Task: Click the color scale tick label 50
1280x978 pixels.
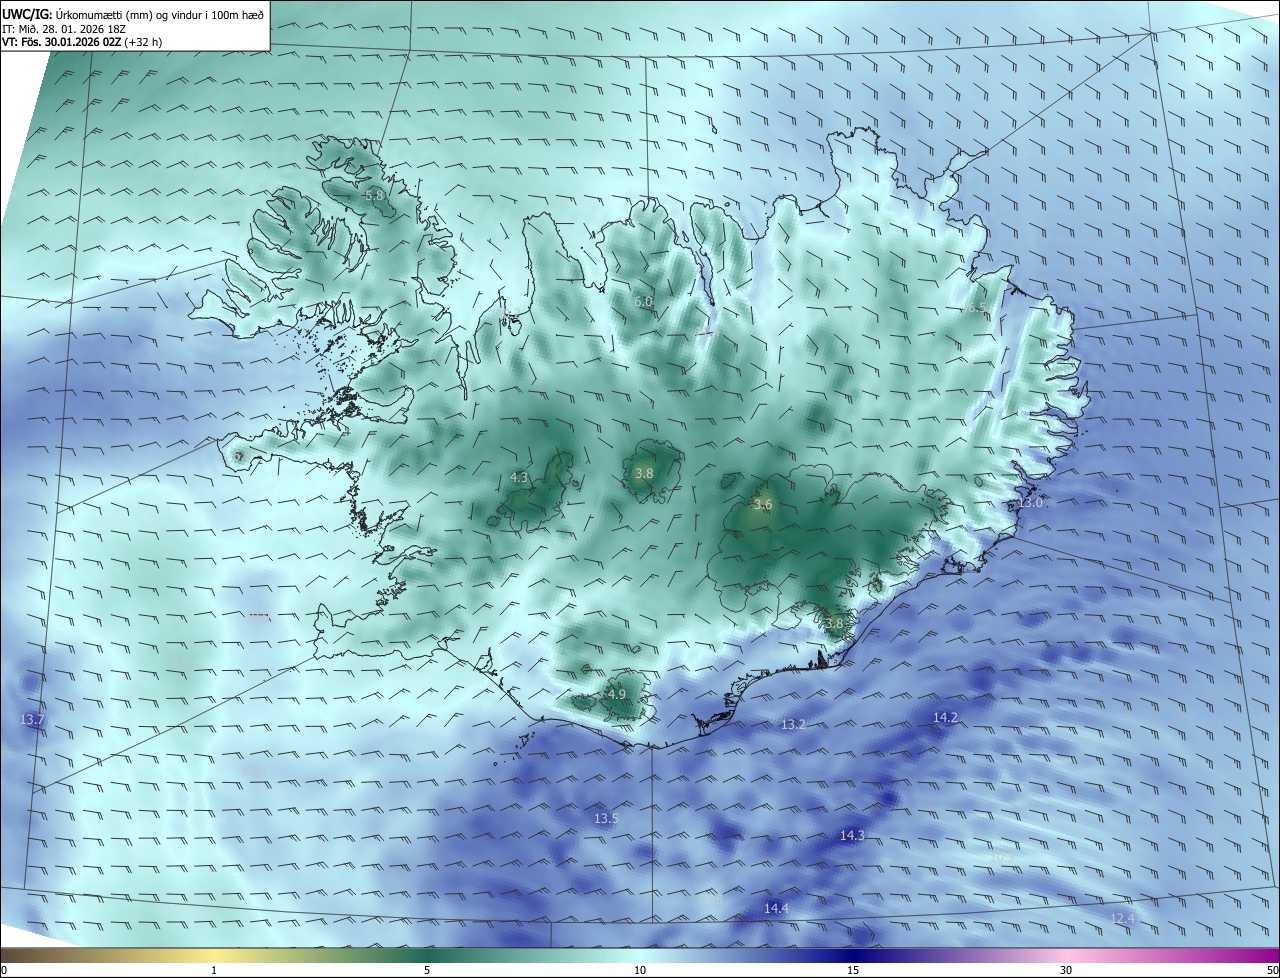Action: tap(1272, 970)
